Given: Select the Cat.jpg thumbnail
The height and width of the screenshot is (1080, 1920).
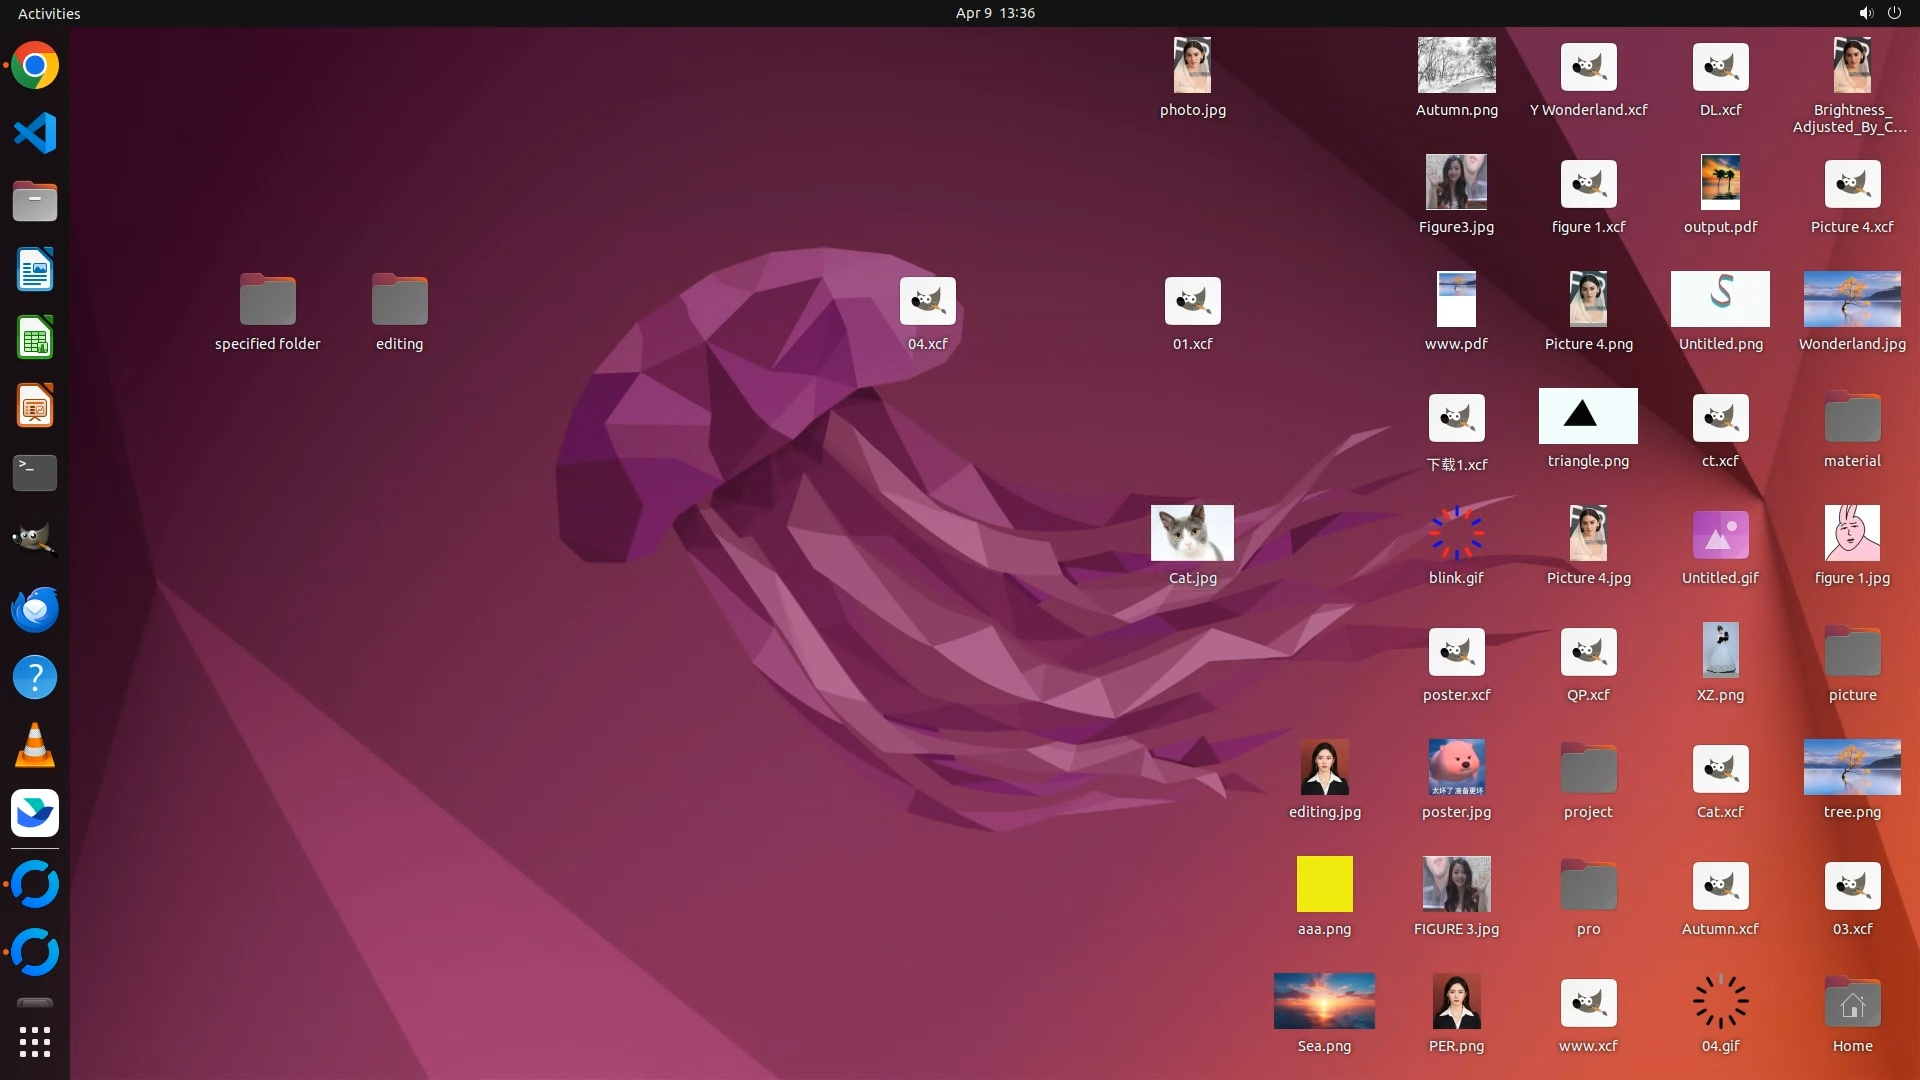Looking at the screenshot, I should pos(1192,533).
